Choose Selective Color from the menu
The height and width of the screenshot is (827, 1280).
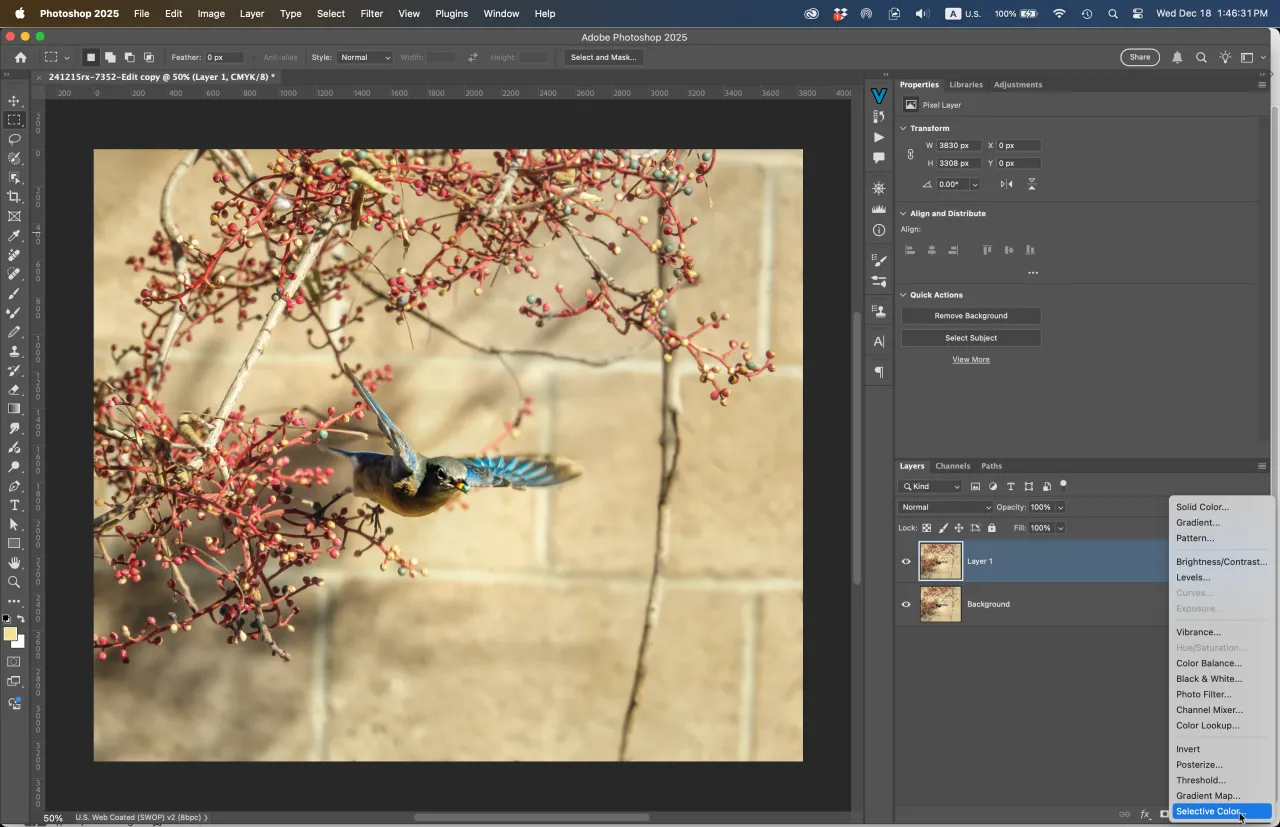[1209, 811]
